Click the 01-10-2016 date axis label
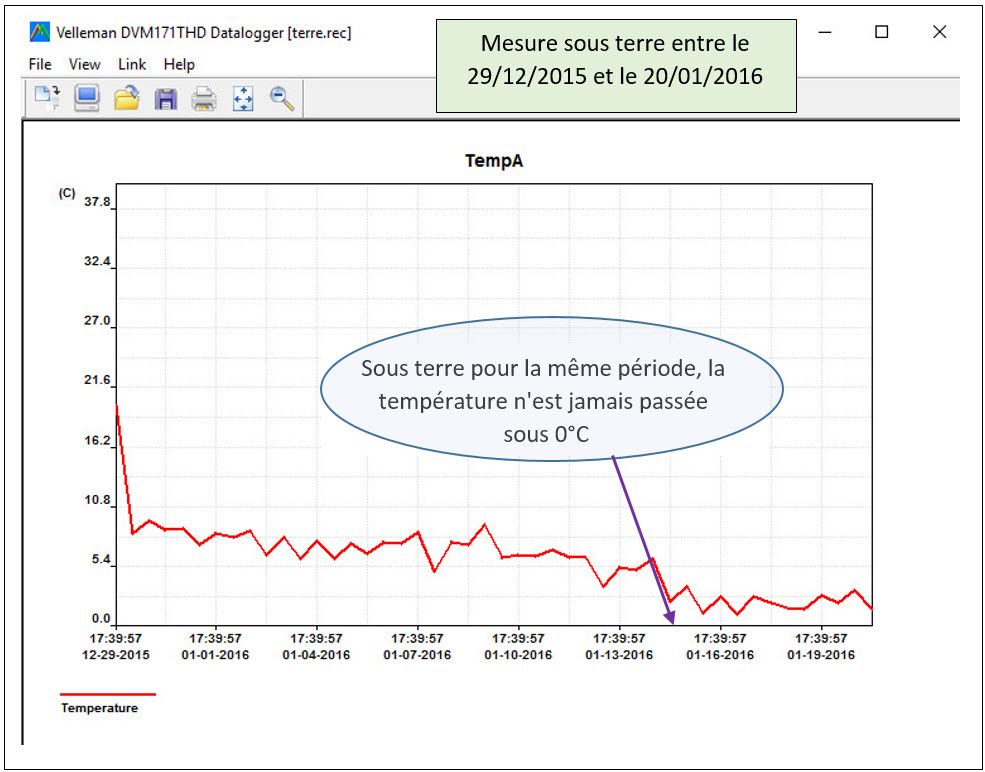This screenshot has width=985, height=772. point(518,655)
